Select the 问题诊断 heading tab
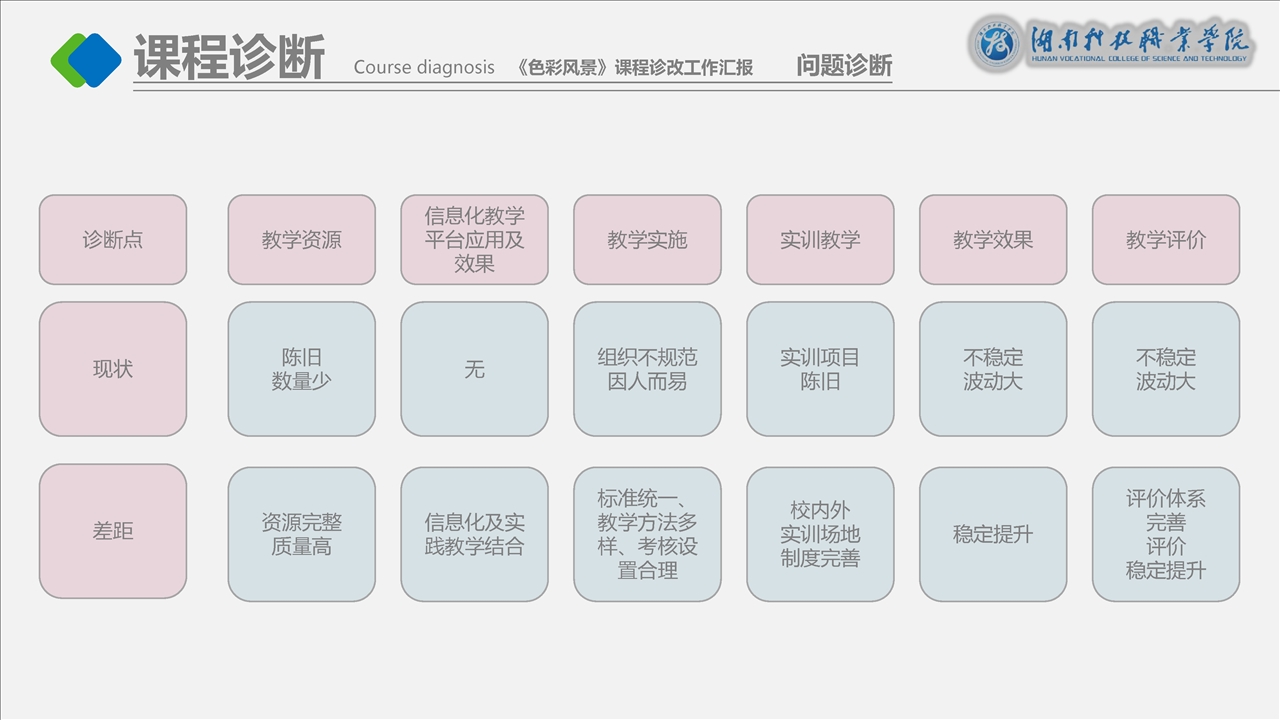This screenshot has height=720, width=1280. point(844,66)
